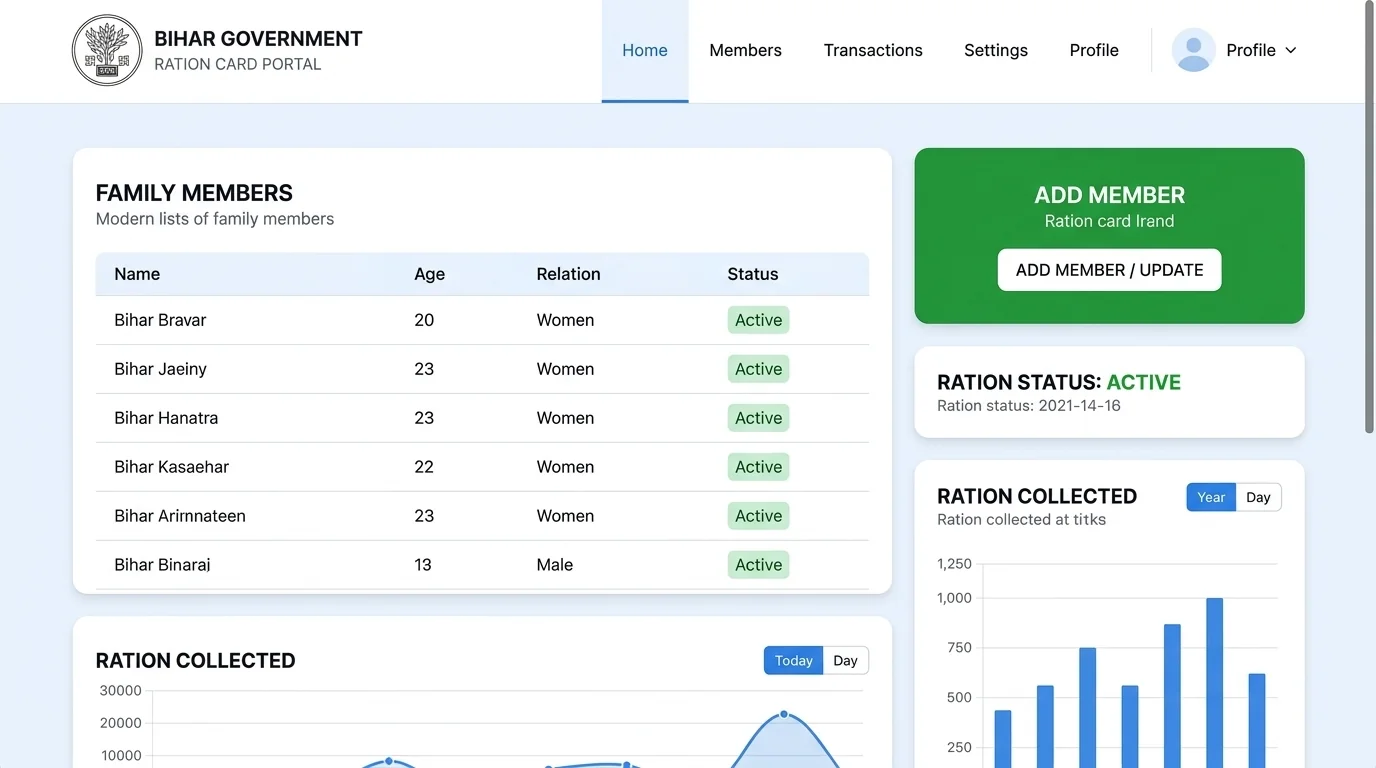
Task: Click the green ACTIVE ration status text
Action: coord(1144,382)
